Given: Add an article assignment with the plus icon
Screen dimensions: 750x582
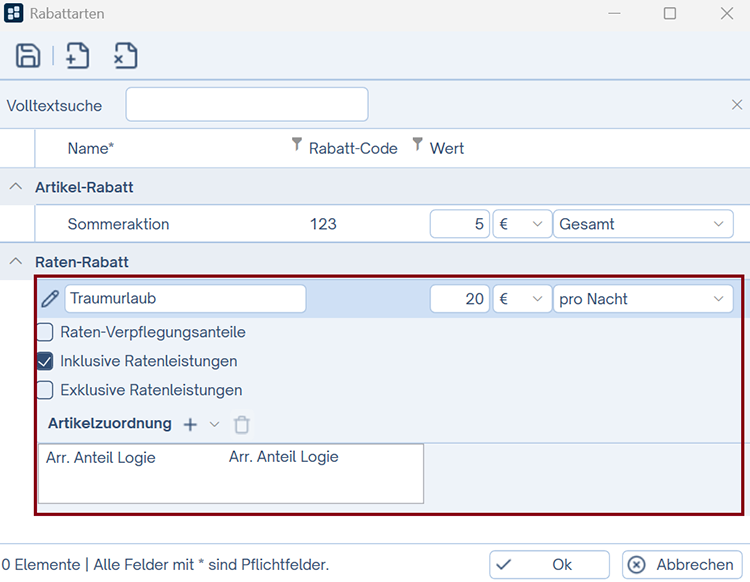Looking at the screenshot, I should 190,425.
